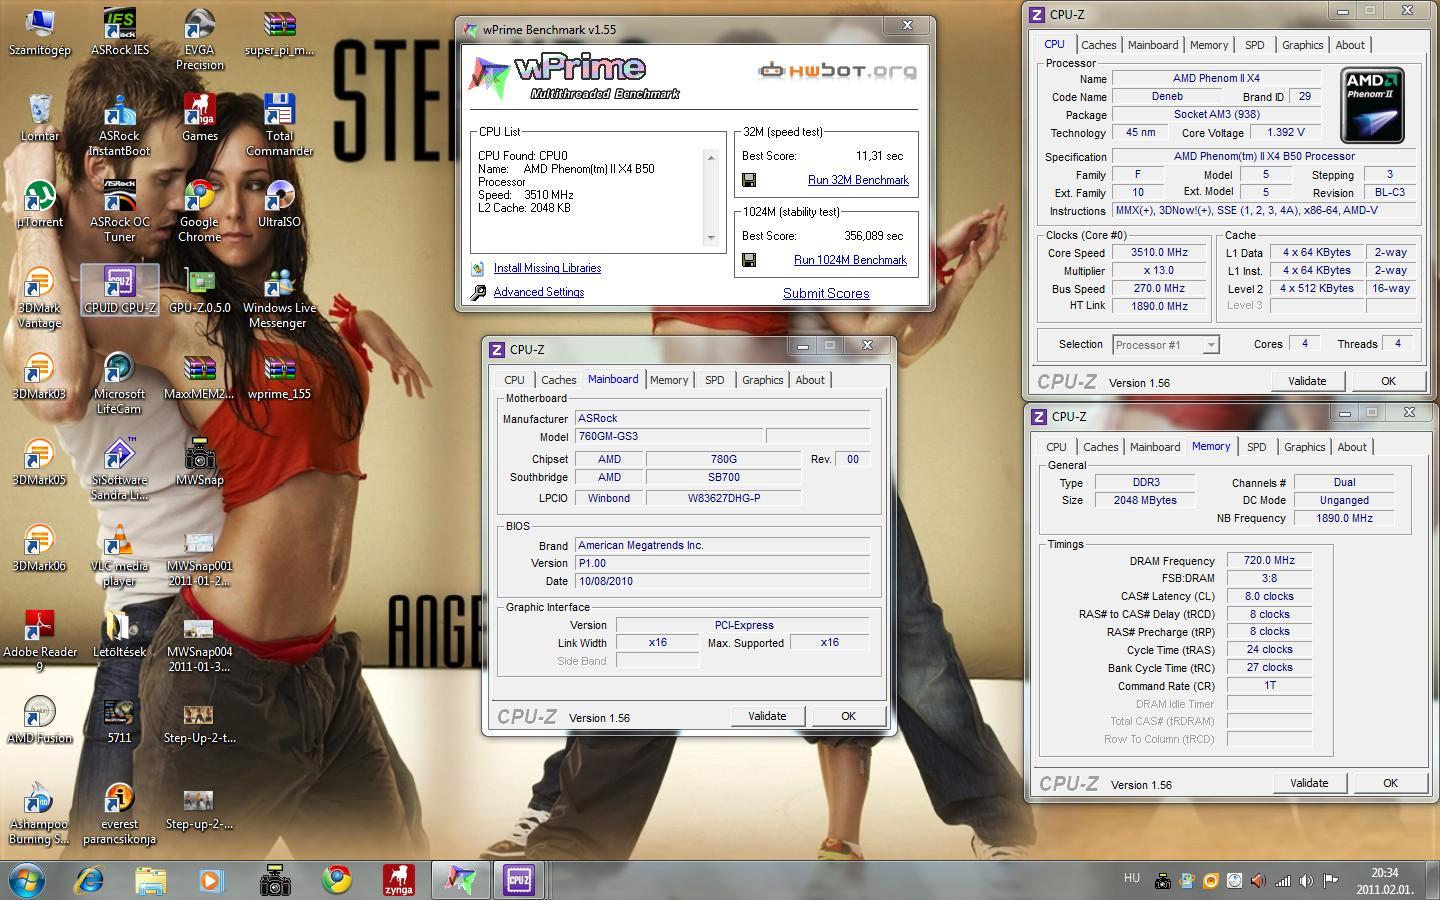Screen dimensions: 1440x900
Task: Launch UltraISO desktop icon
Action: tap(279, 204)
